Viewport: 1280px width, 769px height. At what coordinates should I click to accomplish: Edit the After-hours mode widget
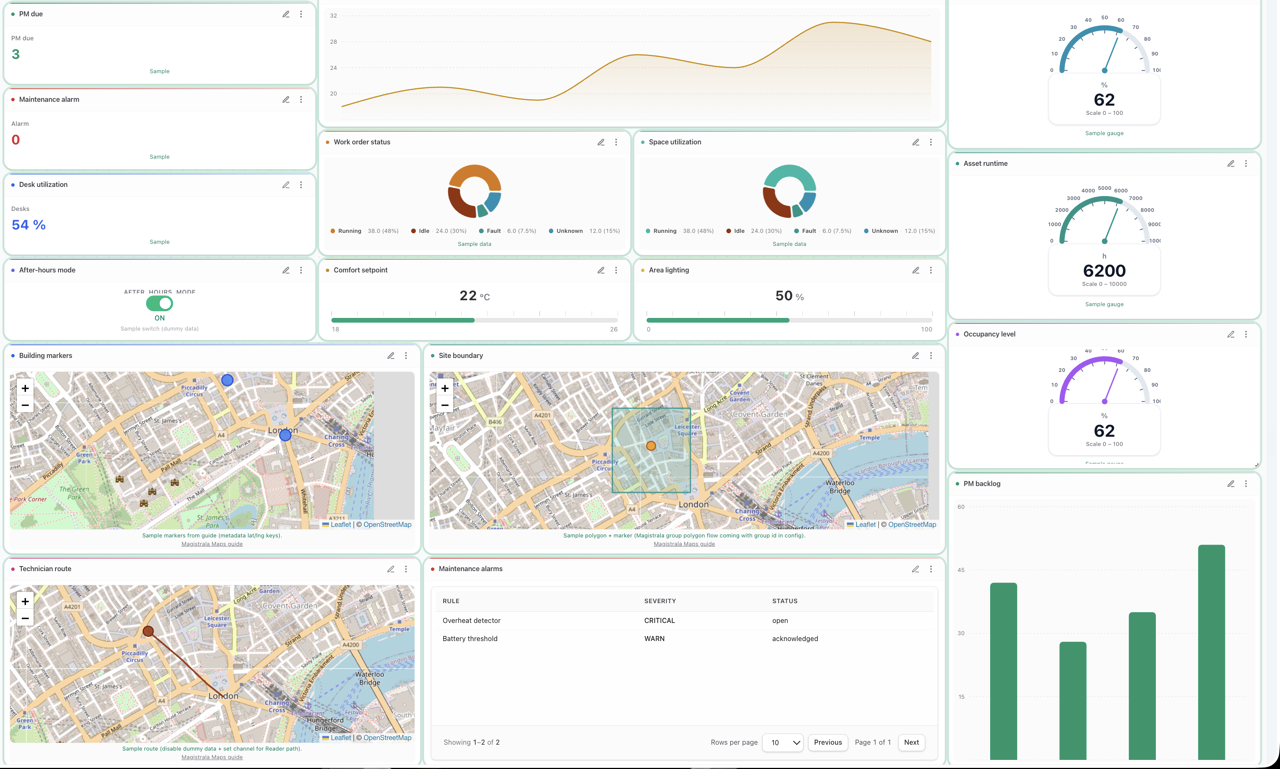click(286, 270)
